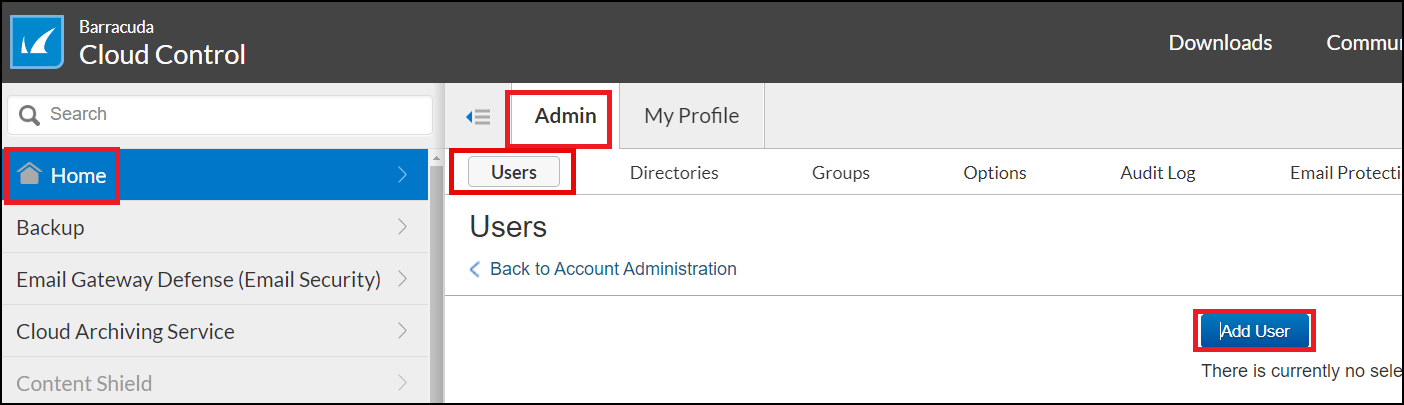Click the back arrow beside Account Administration
This screenshot has width=1404, height=405.
coord(475,270)
